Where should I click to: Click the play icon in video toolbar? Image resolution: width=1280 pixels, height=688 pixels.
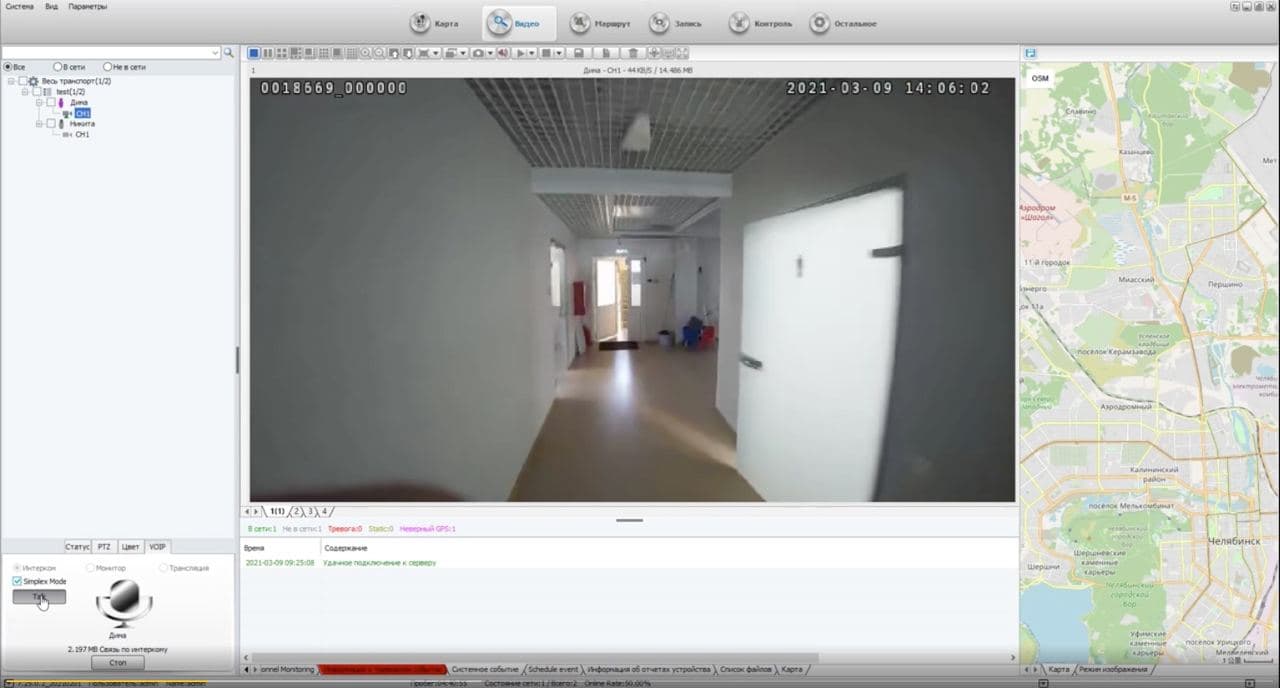pos(520,53)
